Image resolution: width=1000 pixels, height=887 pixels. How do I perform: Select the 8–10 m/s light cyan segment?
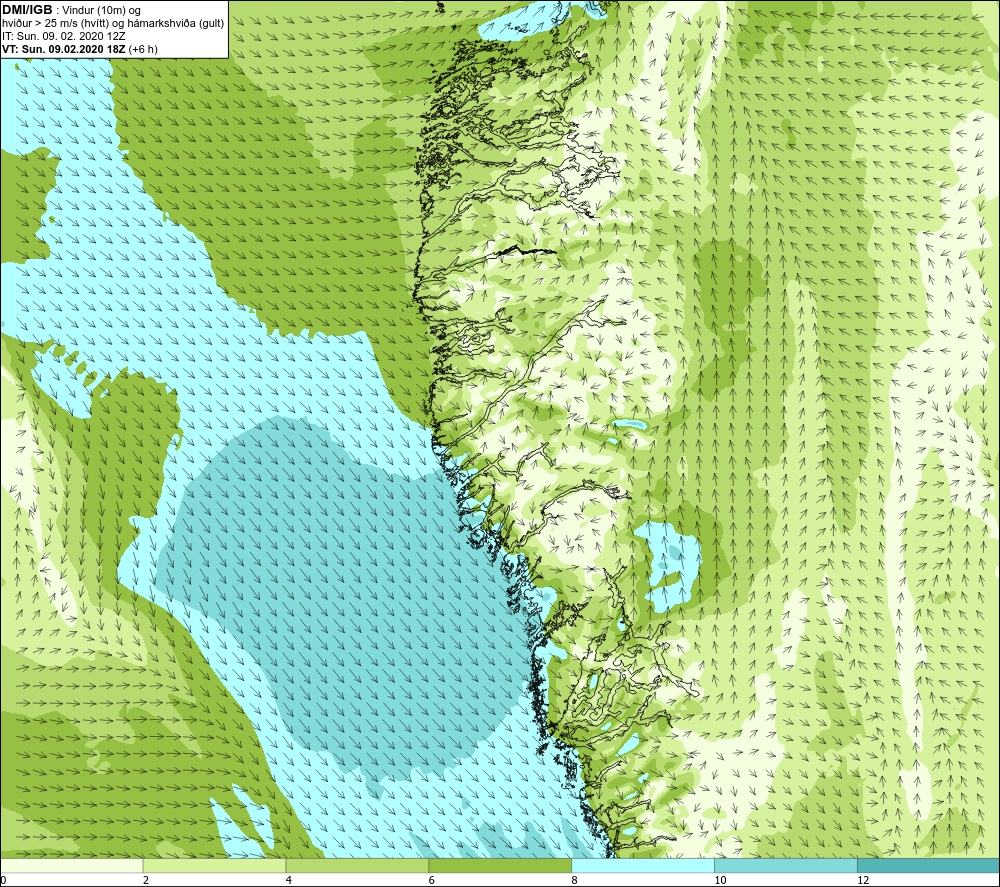[643, 866]
